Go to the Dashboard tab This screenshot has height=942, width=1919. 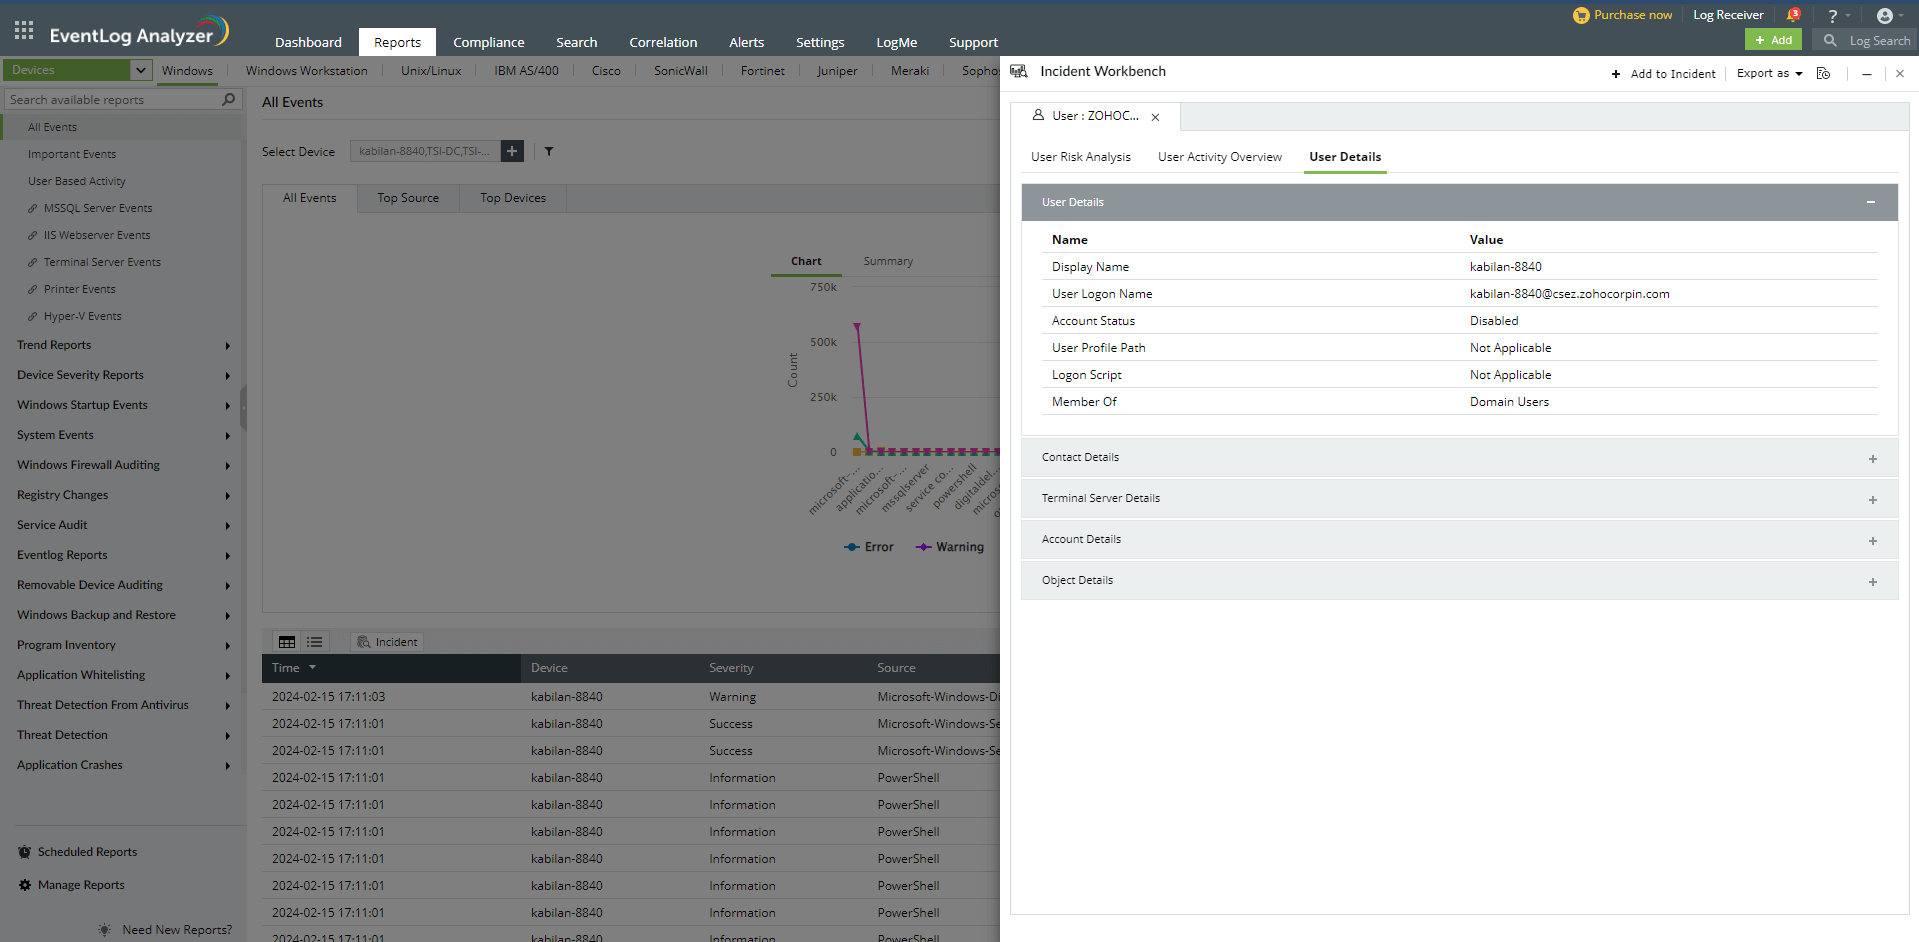tap(308, 42)
